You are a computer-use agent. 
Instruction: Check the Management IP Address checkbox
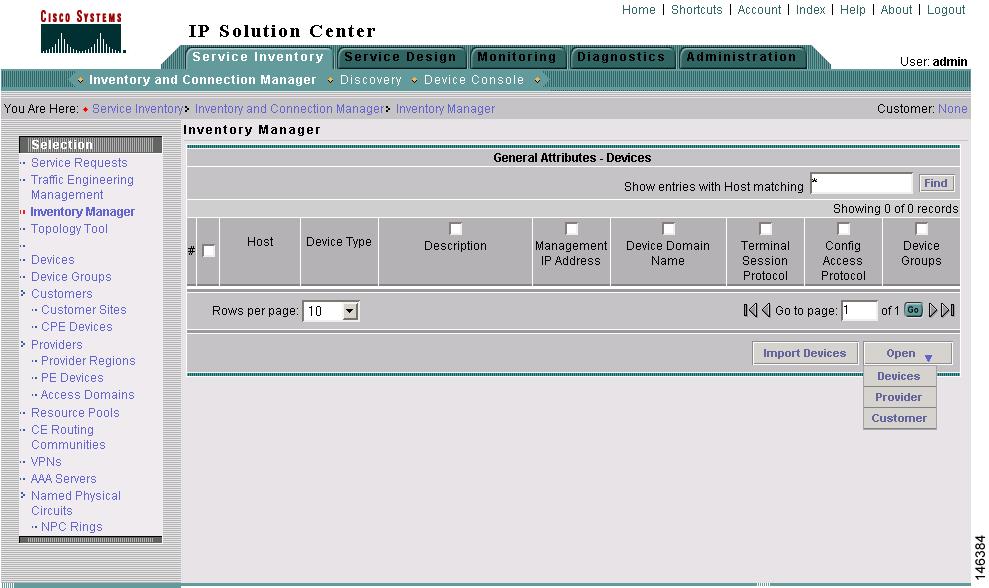(x=571, y=228)
